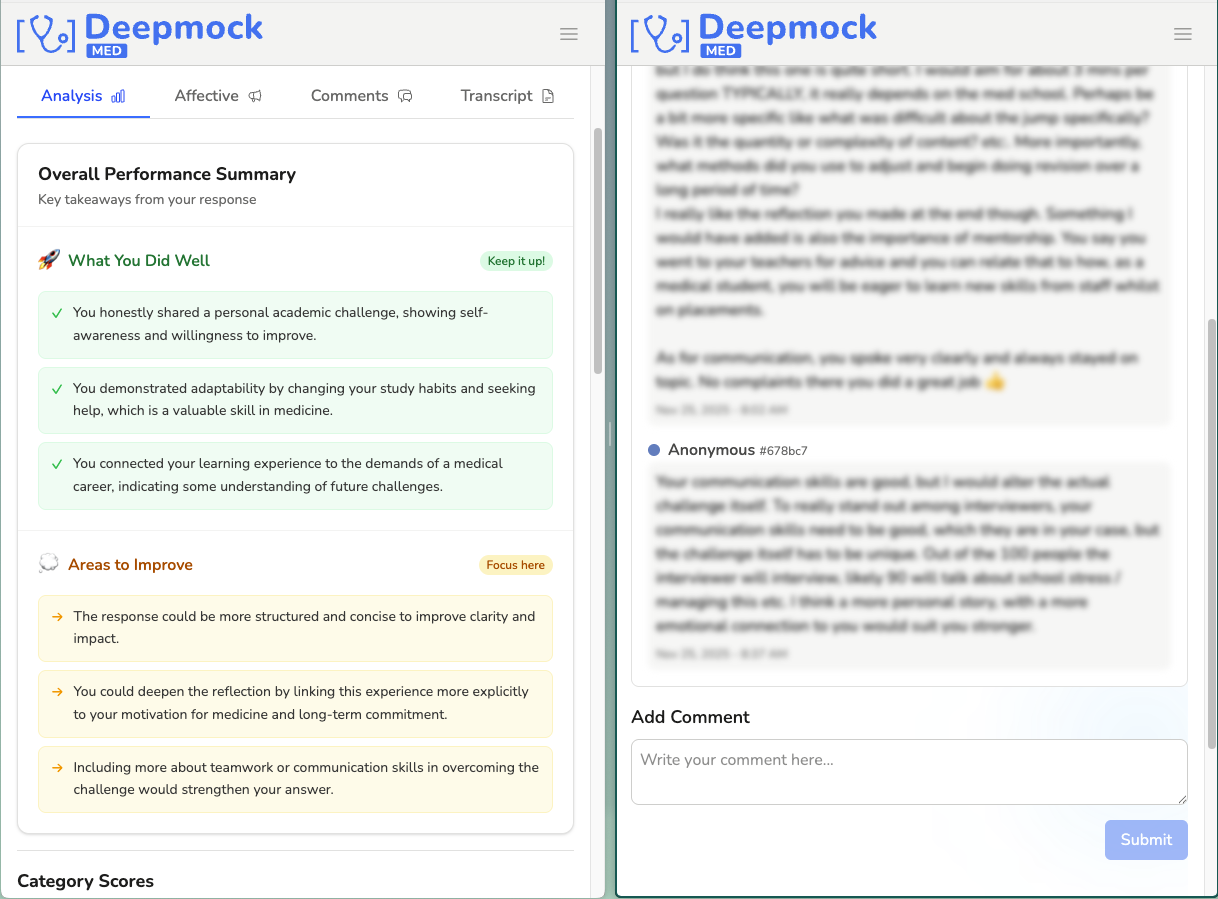
Task: Click the green checkmark on the first strength item
Action: 55,312
